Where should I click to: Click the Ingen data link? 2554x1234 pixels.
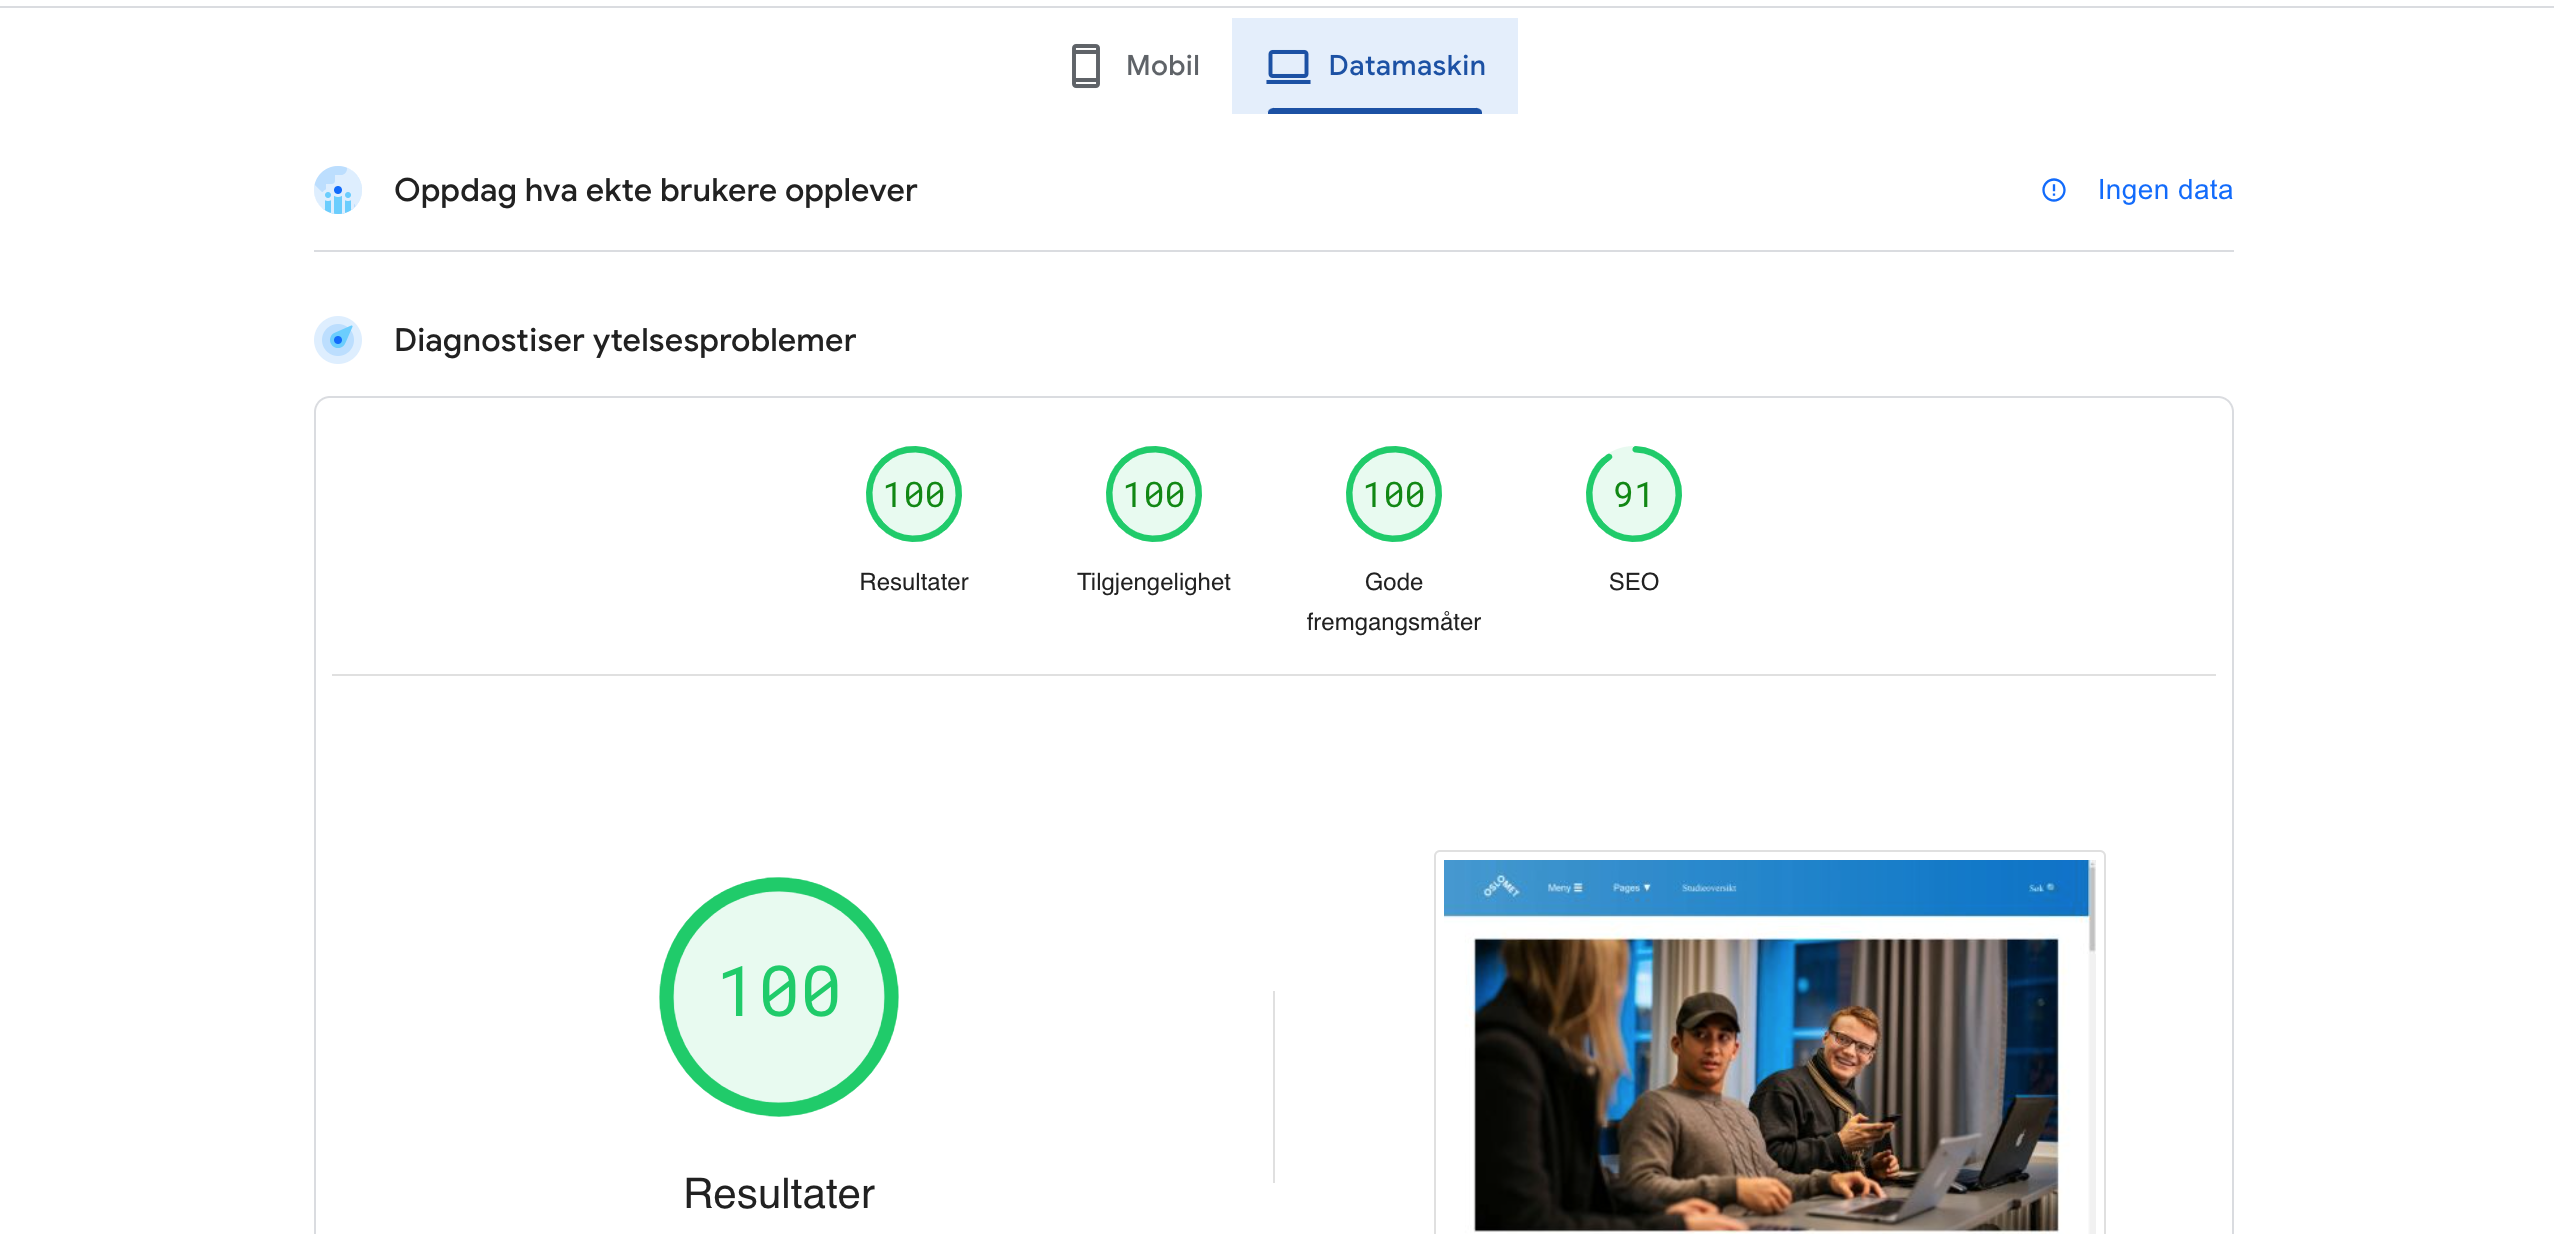[2164, 190]
